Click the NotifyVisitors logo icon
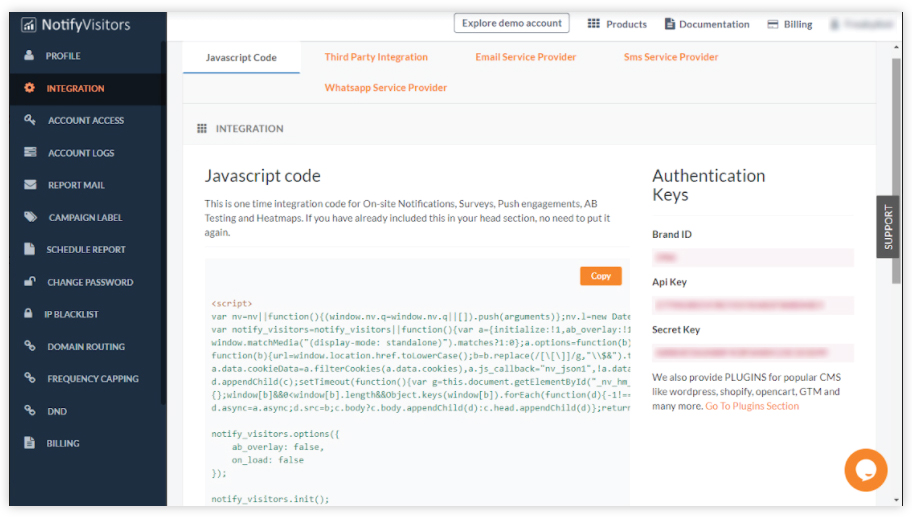 click(28, 24)
